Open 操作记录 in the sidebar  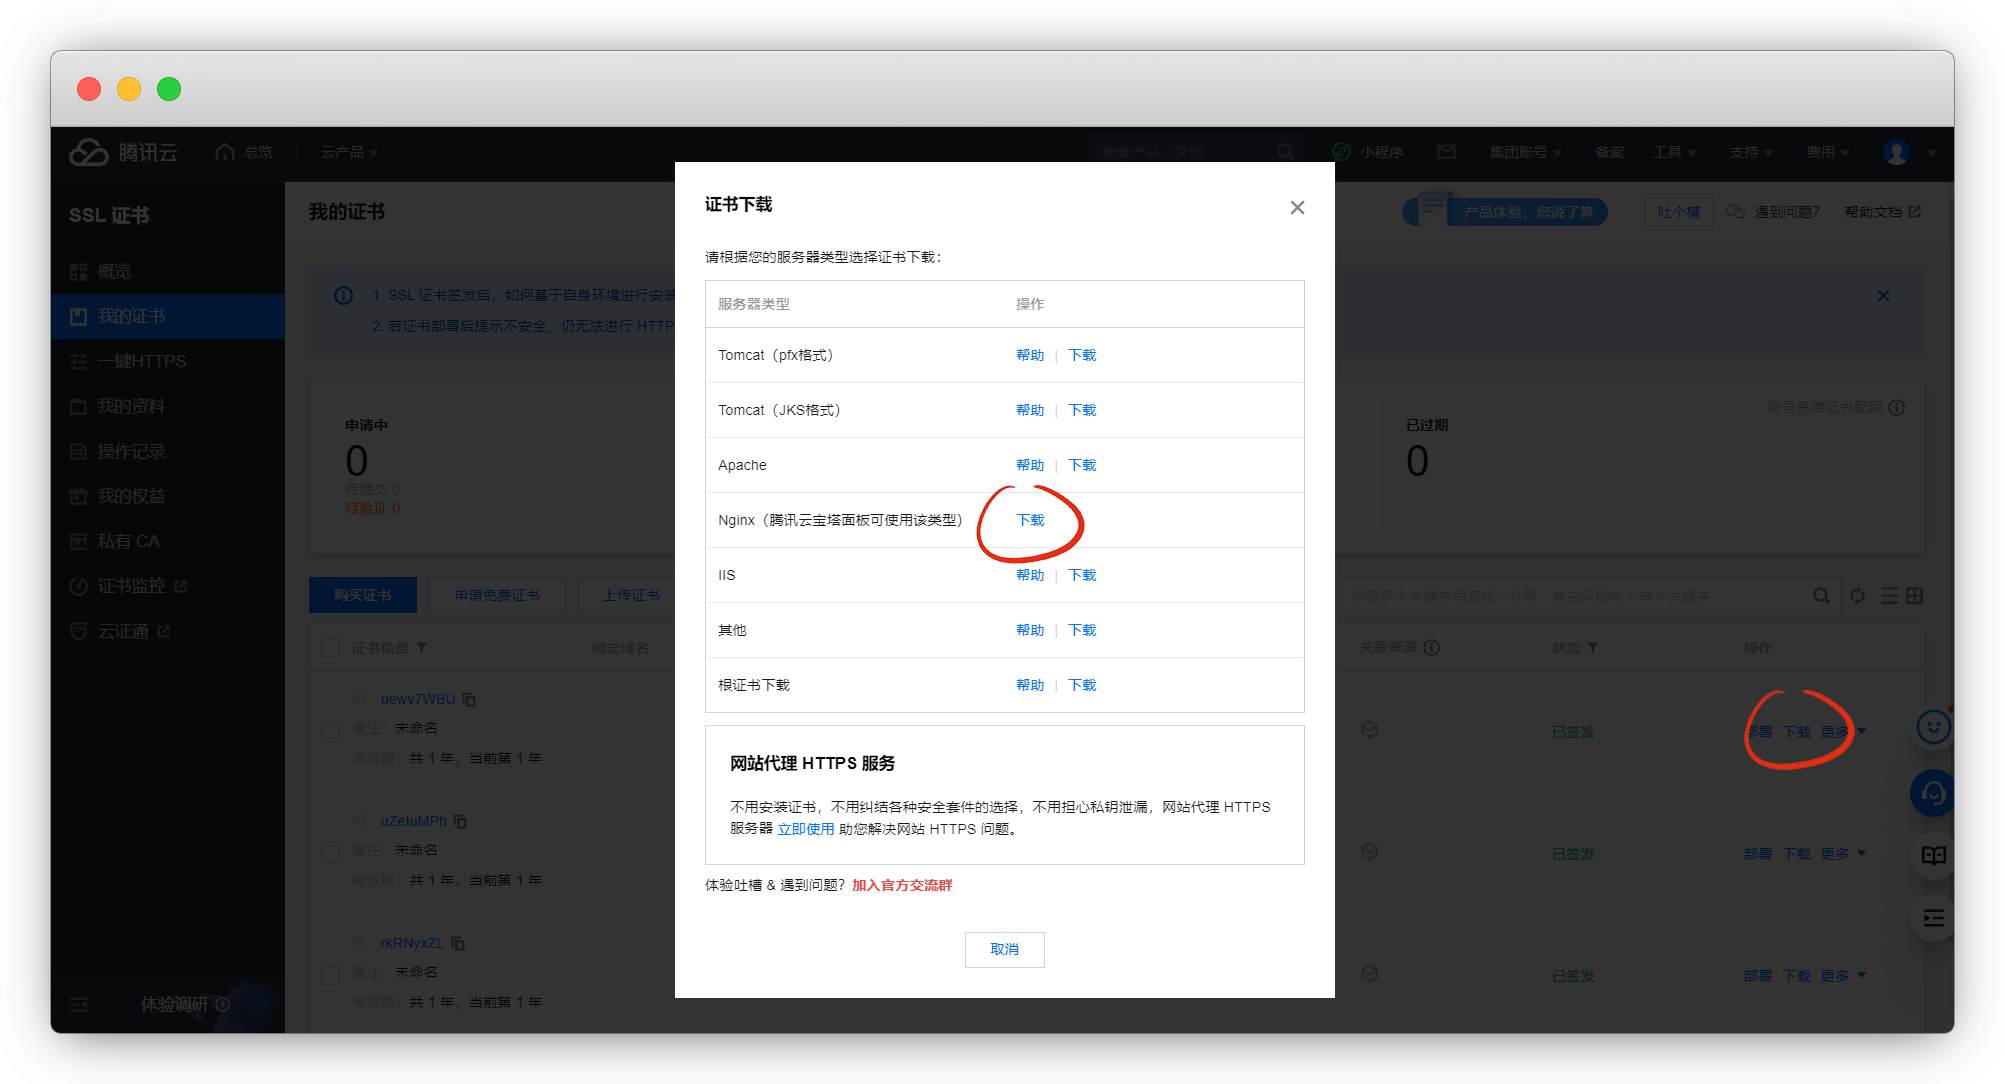click(131, 451)
